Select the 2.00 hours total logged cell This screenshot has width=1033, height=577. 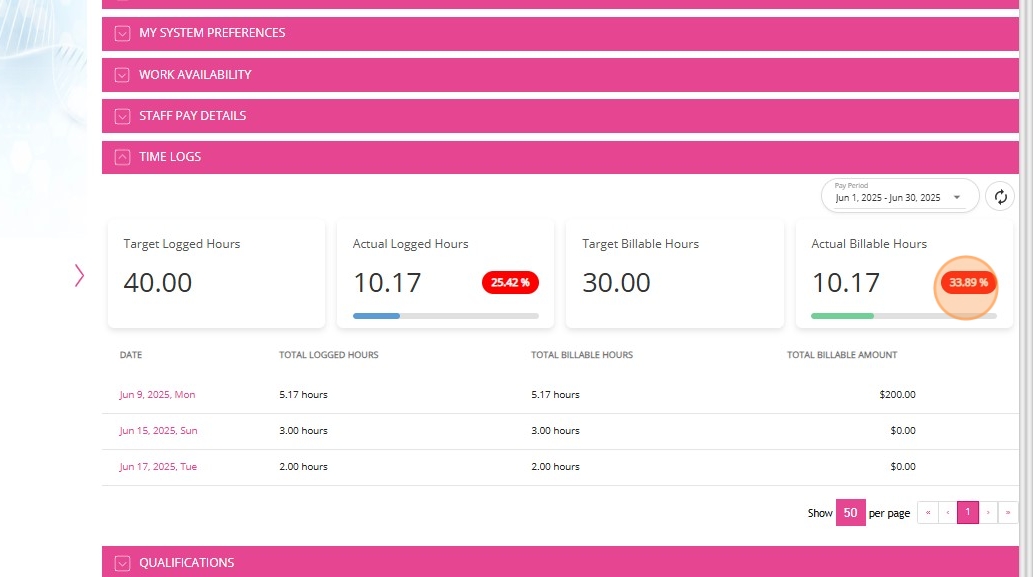pos(303,466)
